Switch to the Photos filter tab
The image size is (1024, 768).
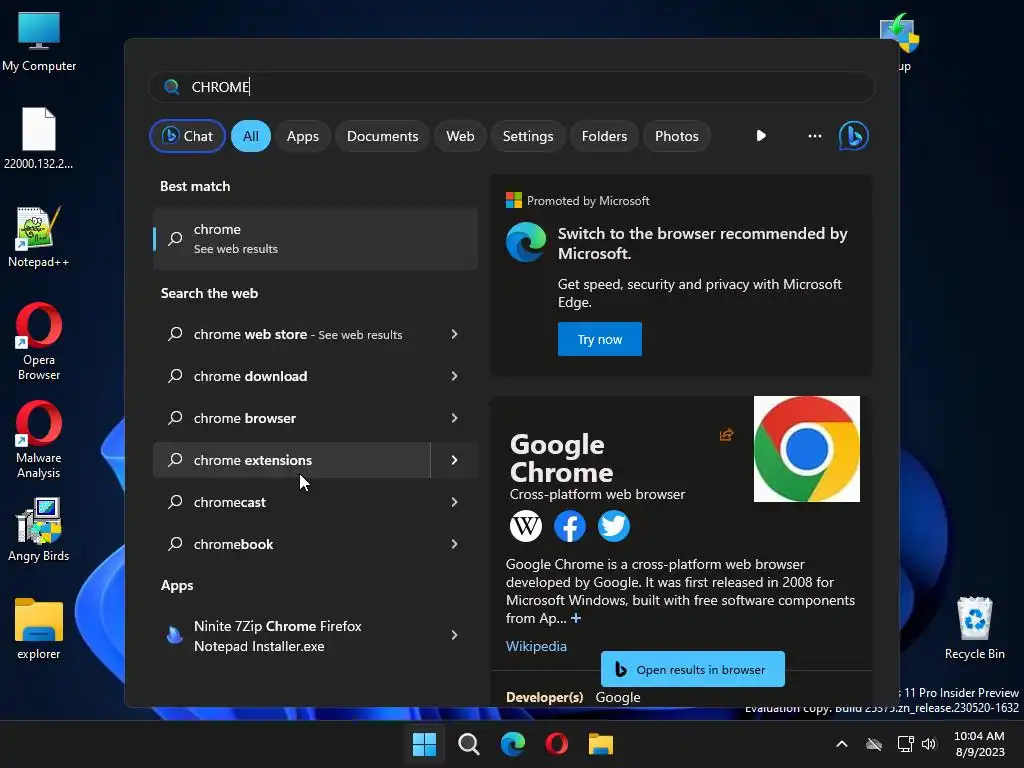coord(677,136)
